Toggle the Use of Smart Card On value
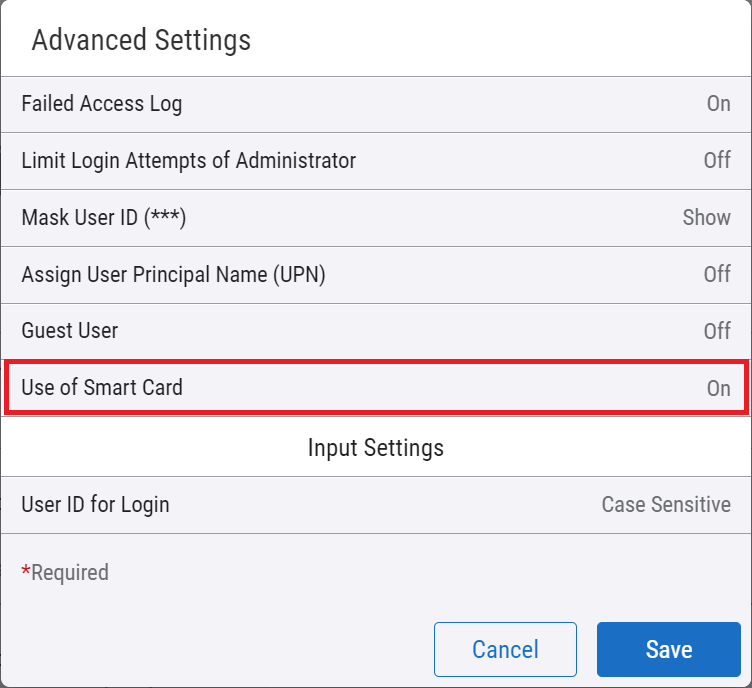This screenshot has width=752, height=688. (718, 389)
